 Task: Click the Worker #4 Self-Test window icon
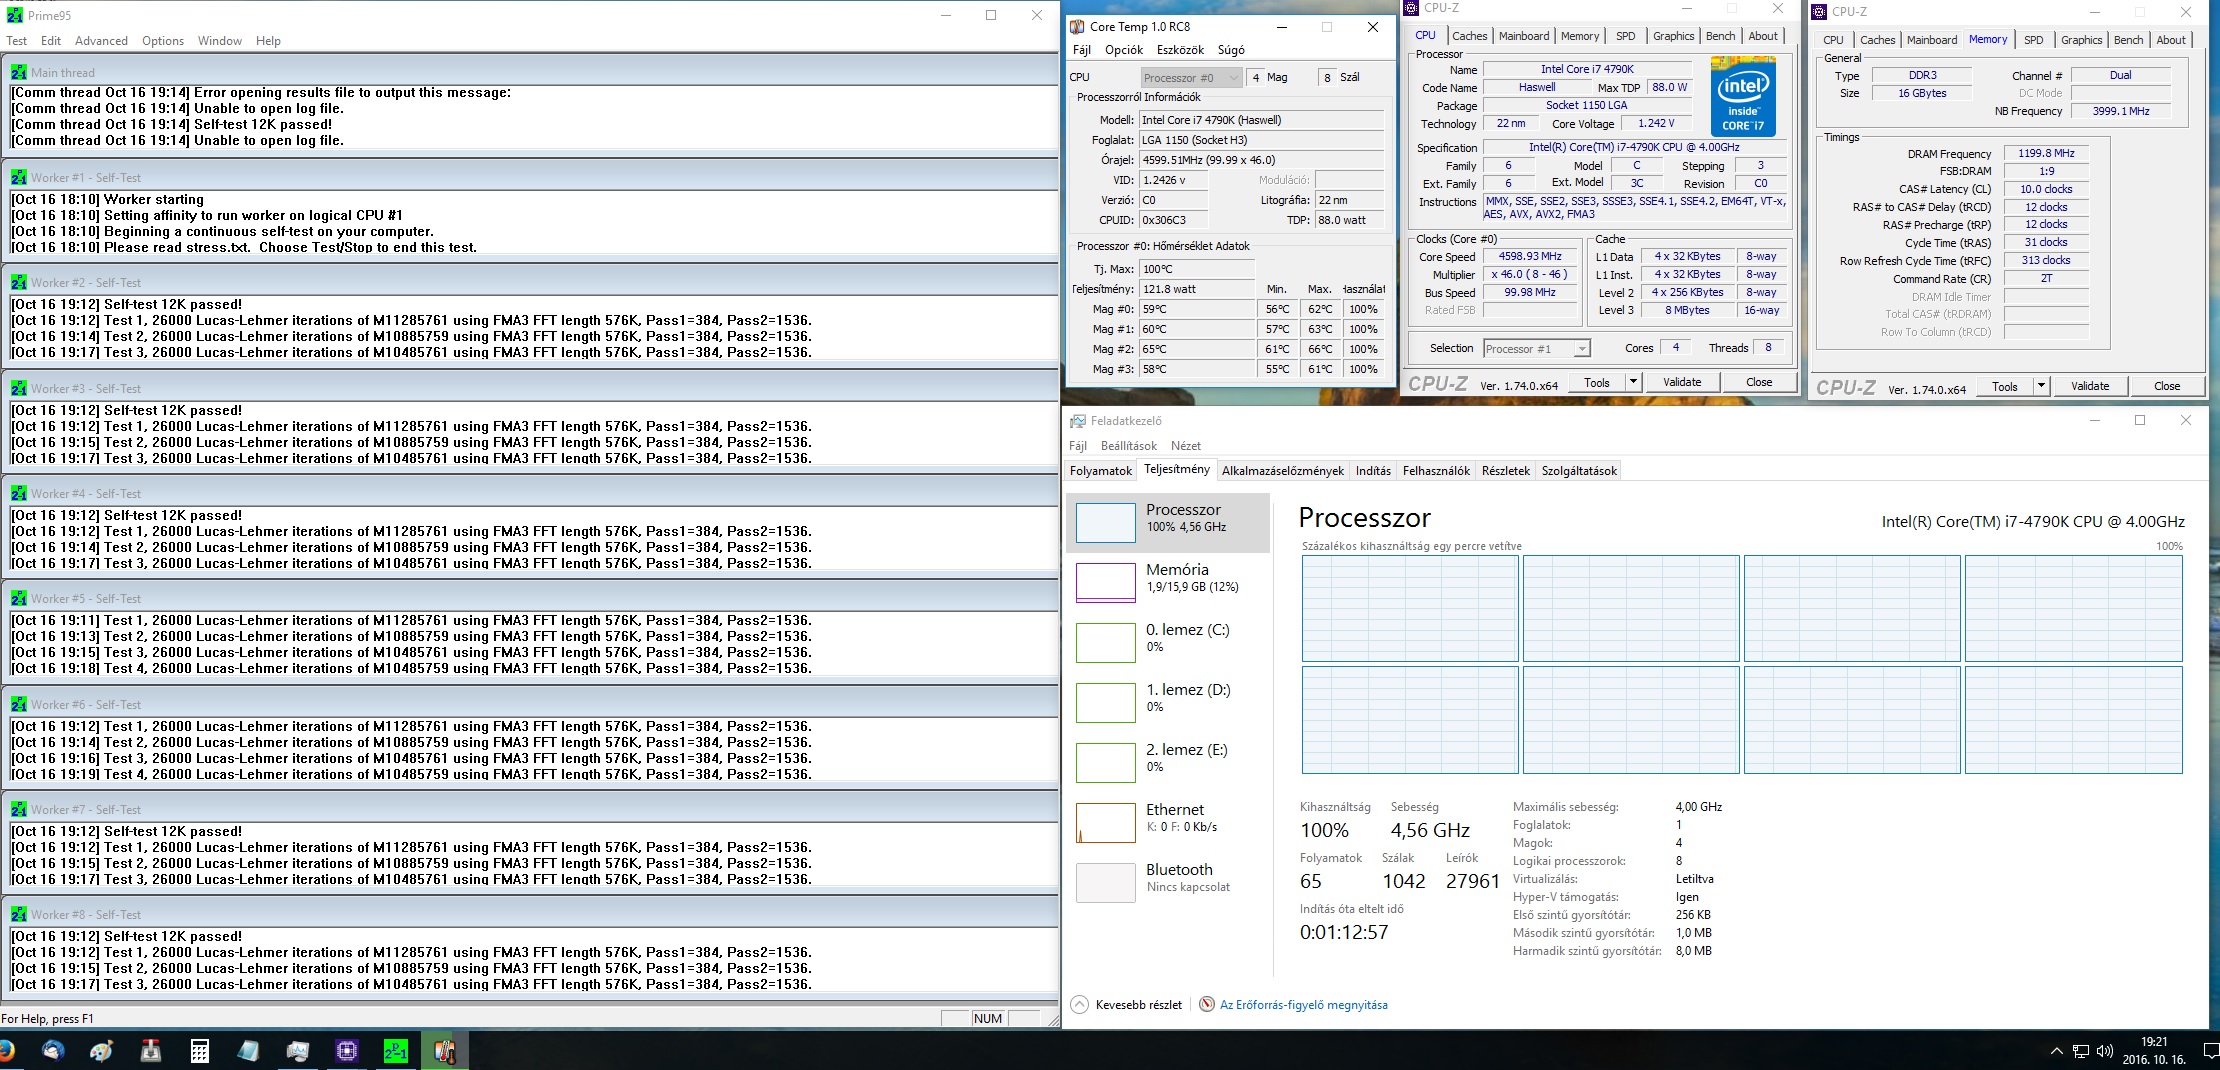click(18, 493)
